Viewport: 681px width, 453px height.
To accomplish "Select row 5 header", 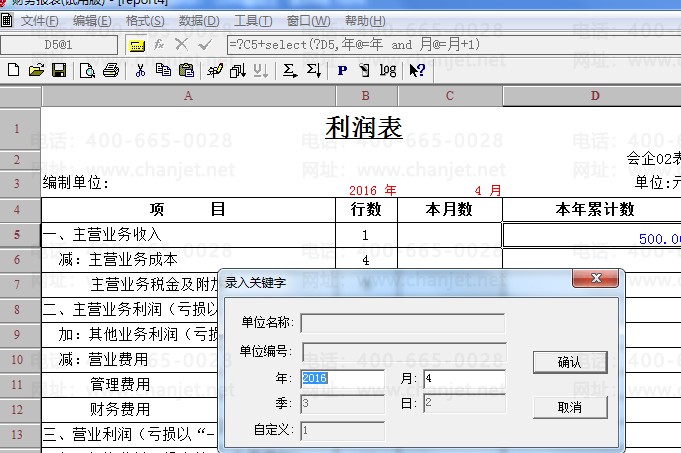I will point(20,235).
